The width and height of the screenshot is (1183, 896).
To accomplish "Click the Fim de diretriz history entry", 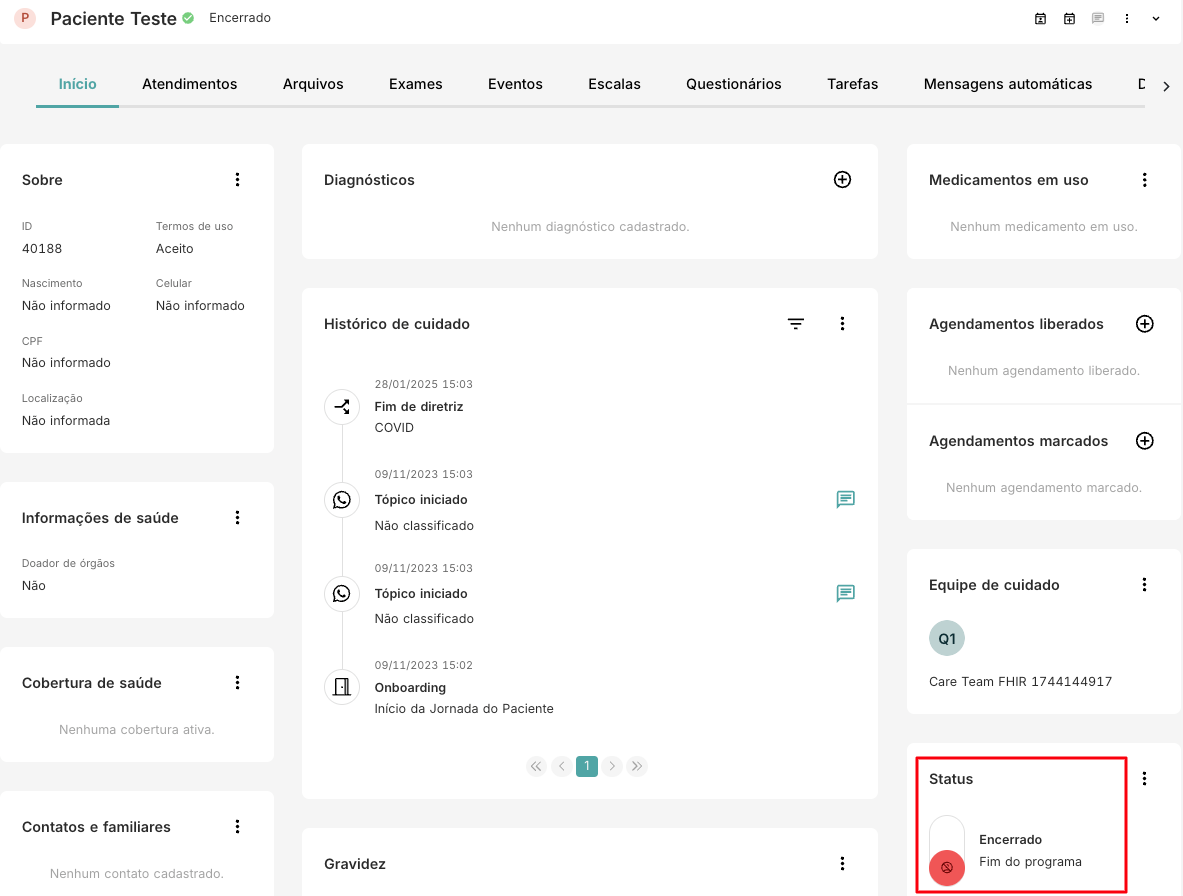I will pos(418,407).
